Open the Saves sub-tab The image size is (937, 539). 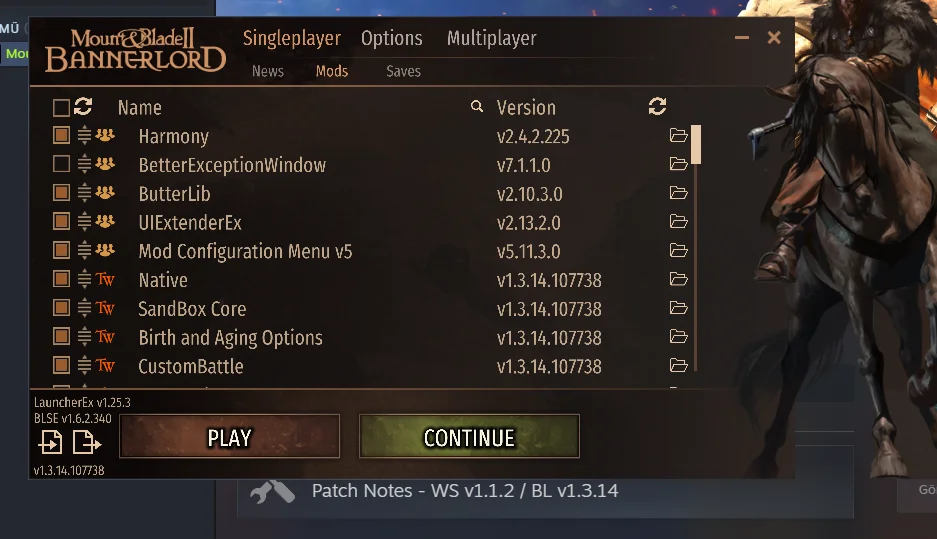403,71
